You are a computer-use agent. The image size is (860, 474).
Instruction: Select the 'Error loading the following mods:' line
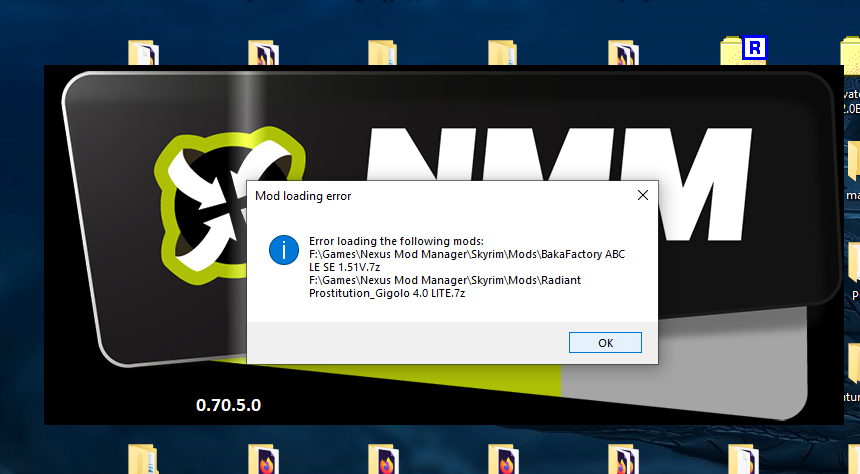tap(396, 241)
